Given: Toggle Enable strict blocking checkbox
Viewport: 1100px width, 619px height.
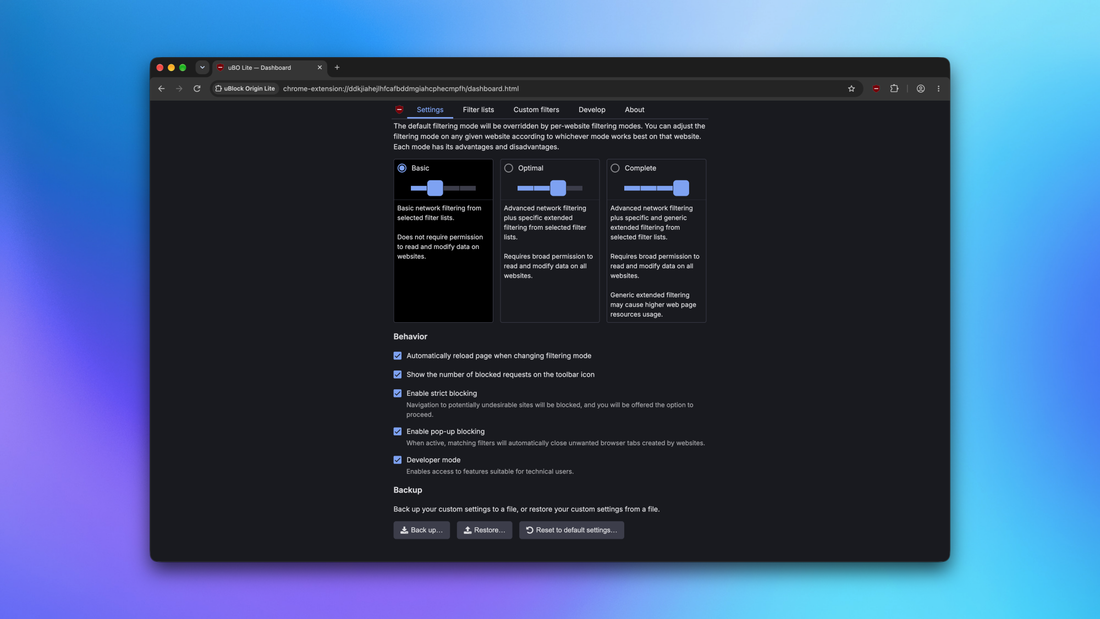Looking at the screenshot, I should click(398, 394).
